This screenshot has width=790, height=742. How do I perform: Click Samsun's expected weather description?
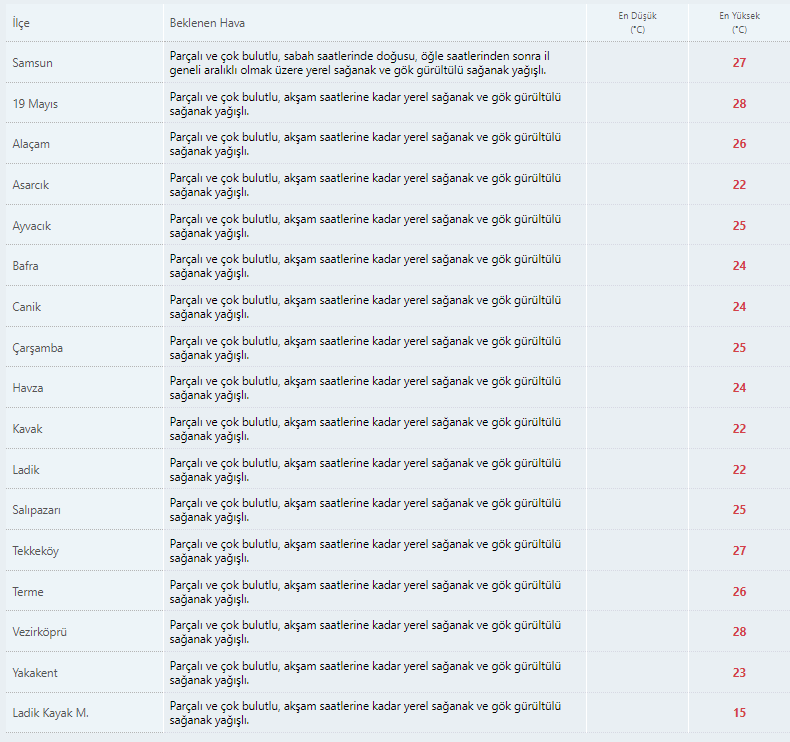coord(359,63)
